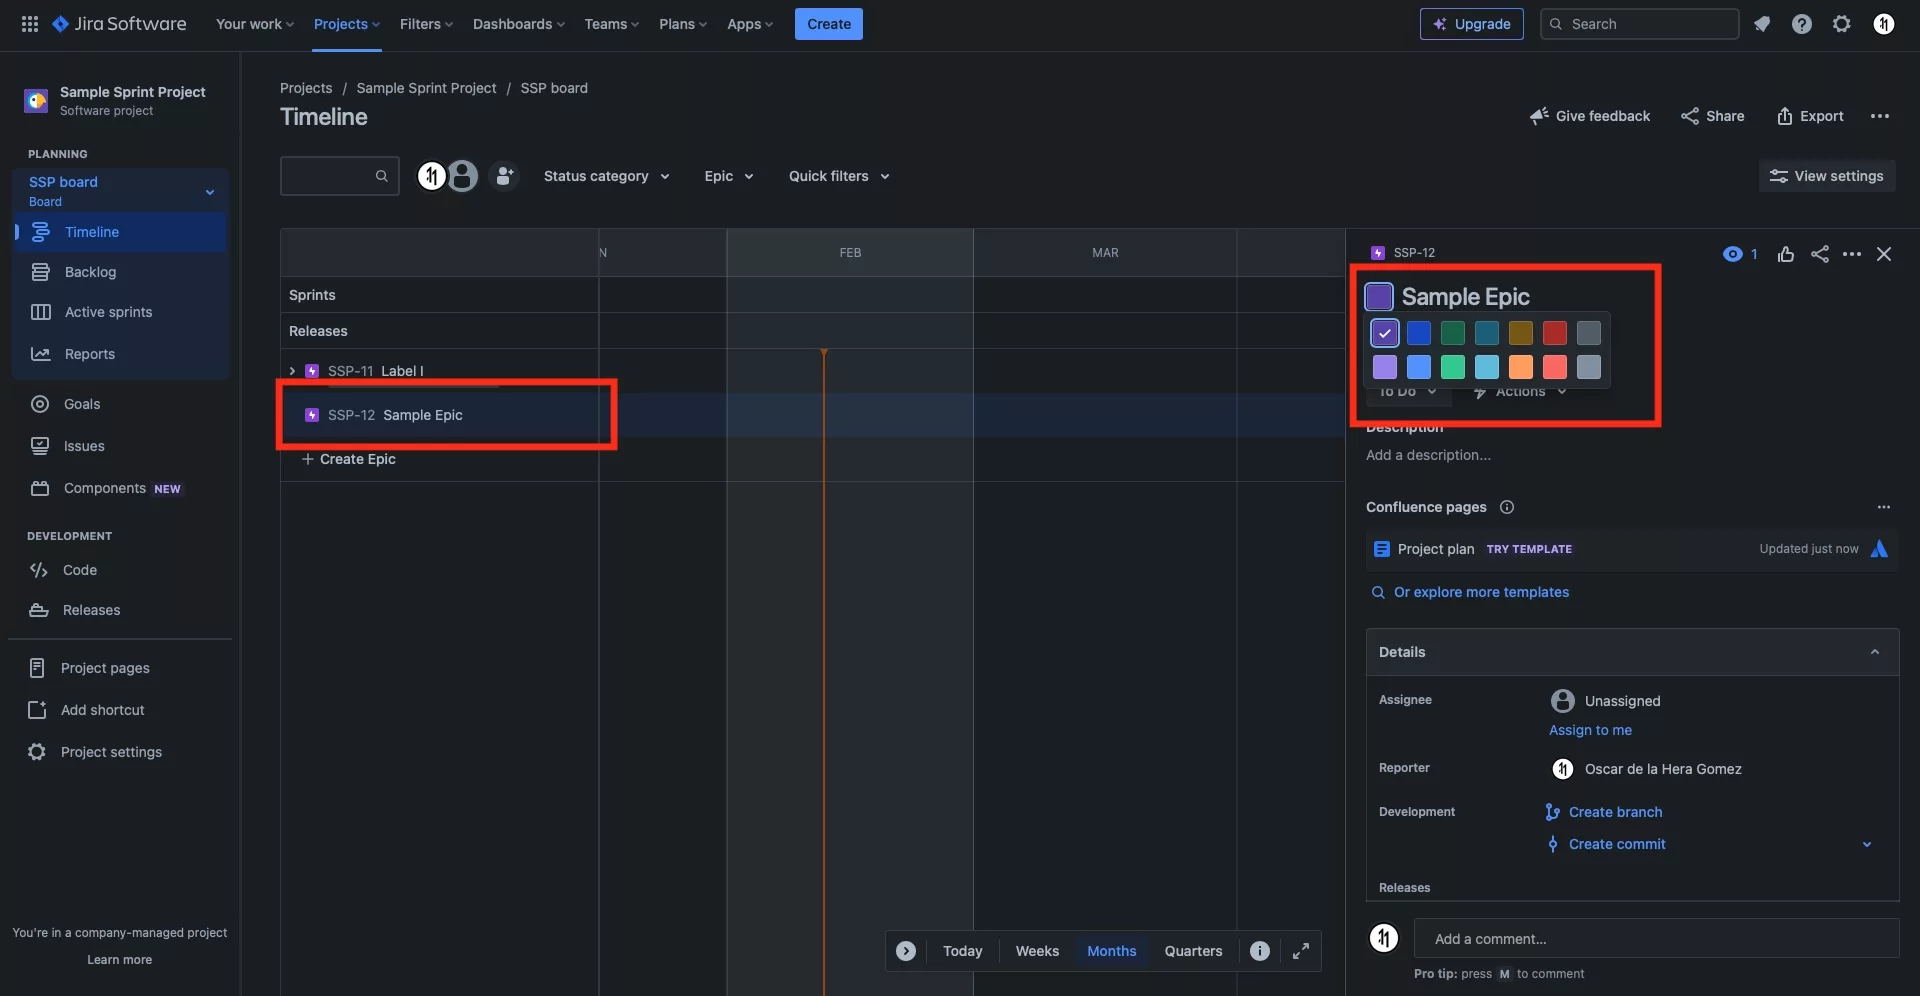Choose the light purple color swatch
This screenshot has height=996, width=1920.
click(x=1385, y=367)
